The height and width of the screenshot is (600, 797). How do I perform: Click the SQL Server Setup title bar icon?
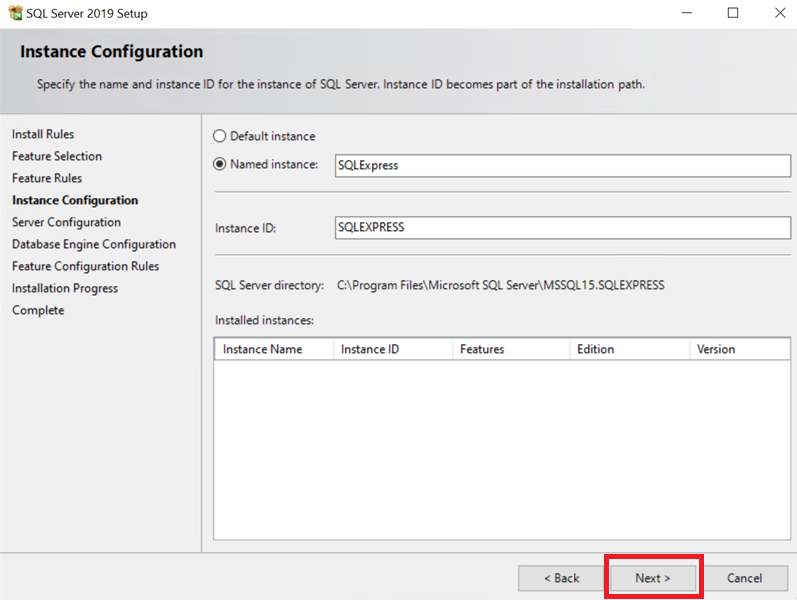point(14,13)
